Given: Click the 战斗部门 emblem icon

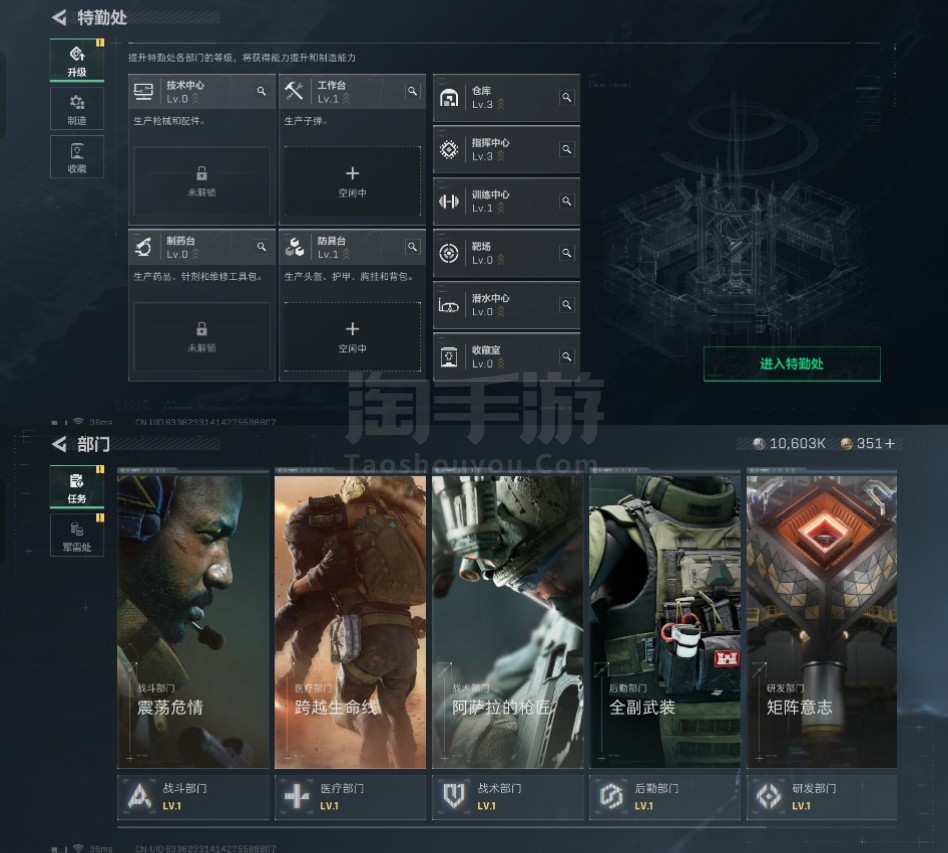Looking at the screenshot, I should 140,796.
